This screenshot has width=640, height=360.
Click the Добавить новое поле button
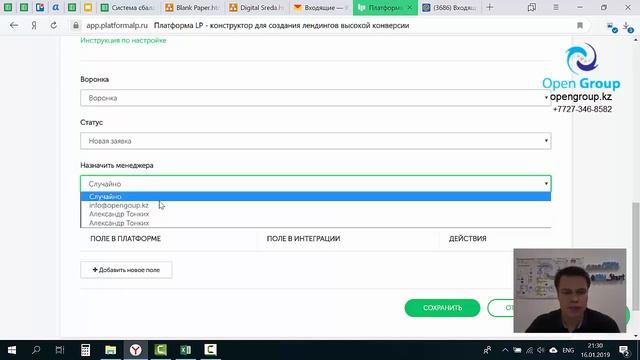(126, 270)
